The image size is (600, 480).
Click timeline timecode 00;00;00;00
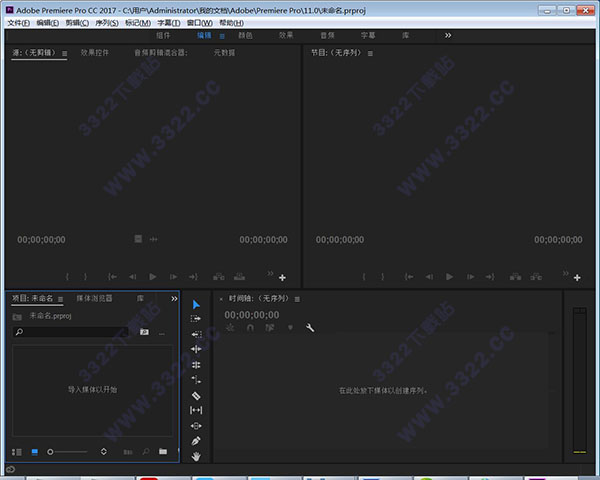pyautogui.click(x=252, y=315)
